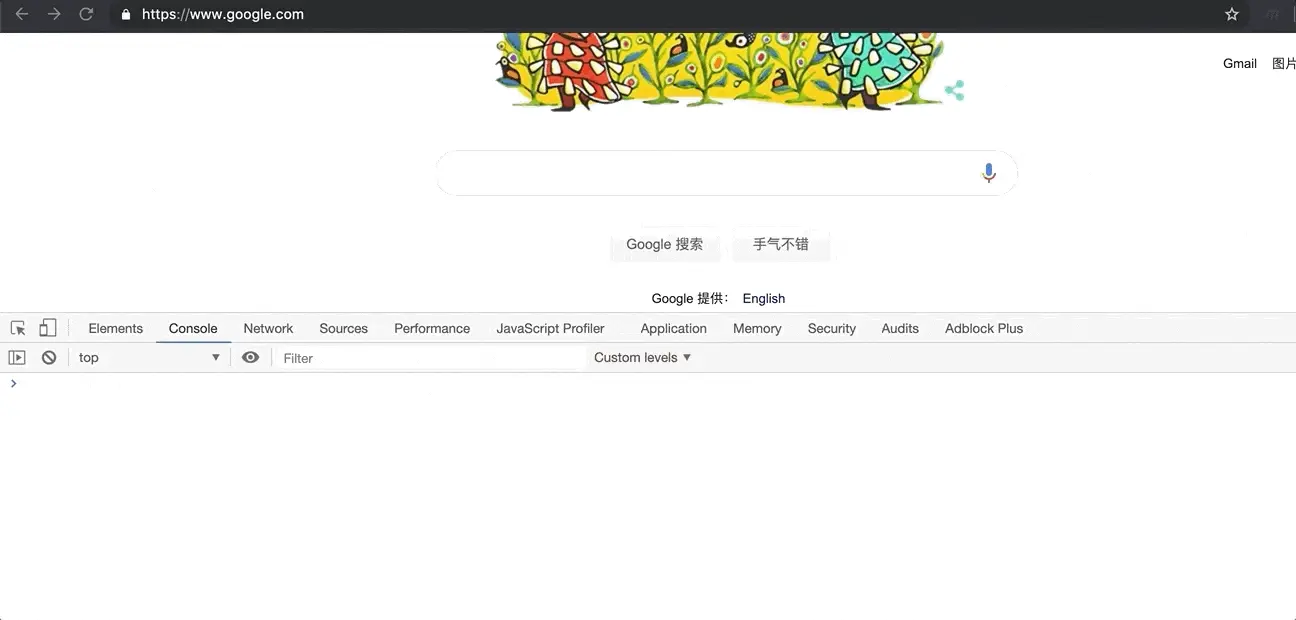Open the Gmail link

click(x=1240, y=63)
